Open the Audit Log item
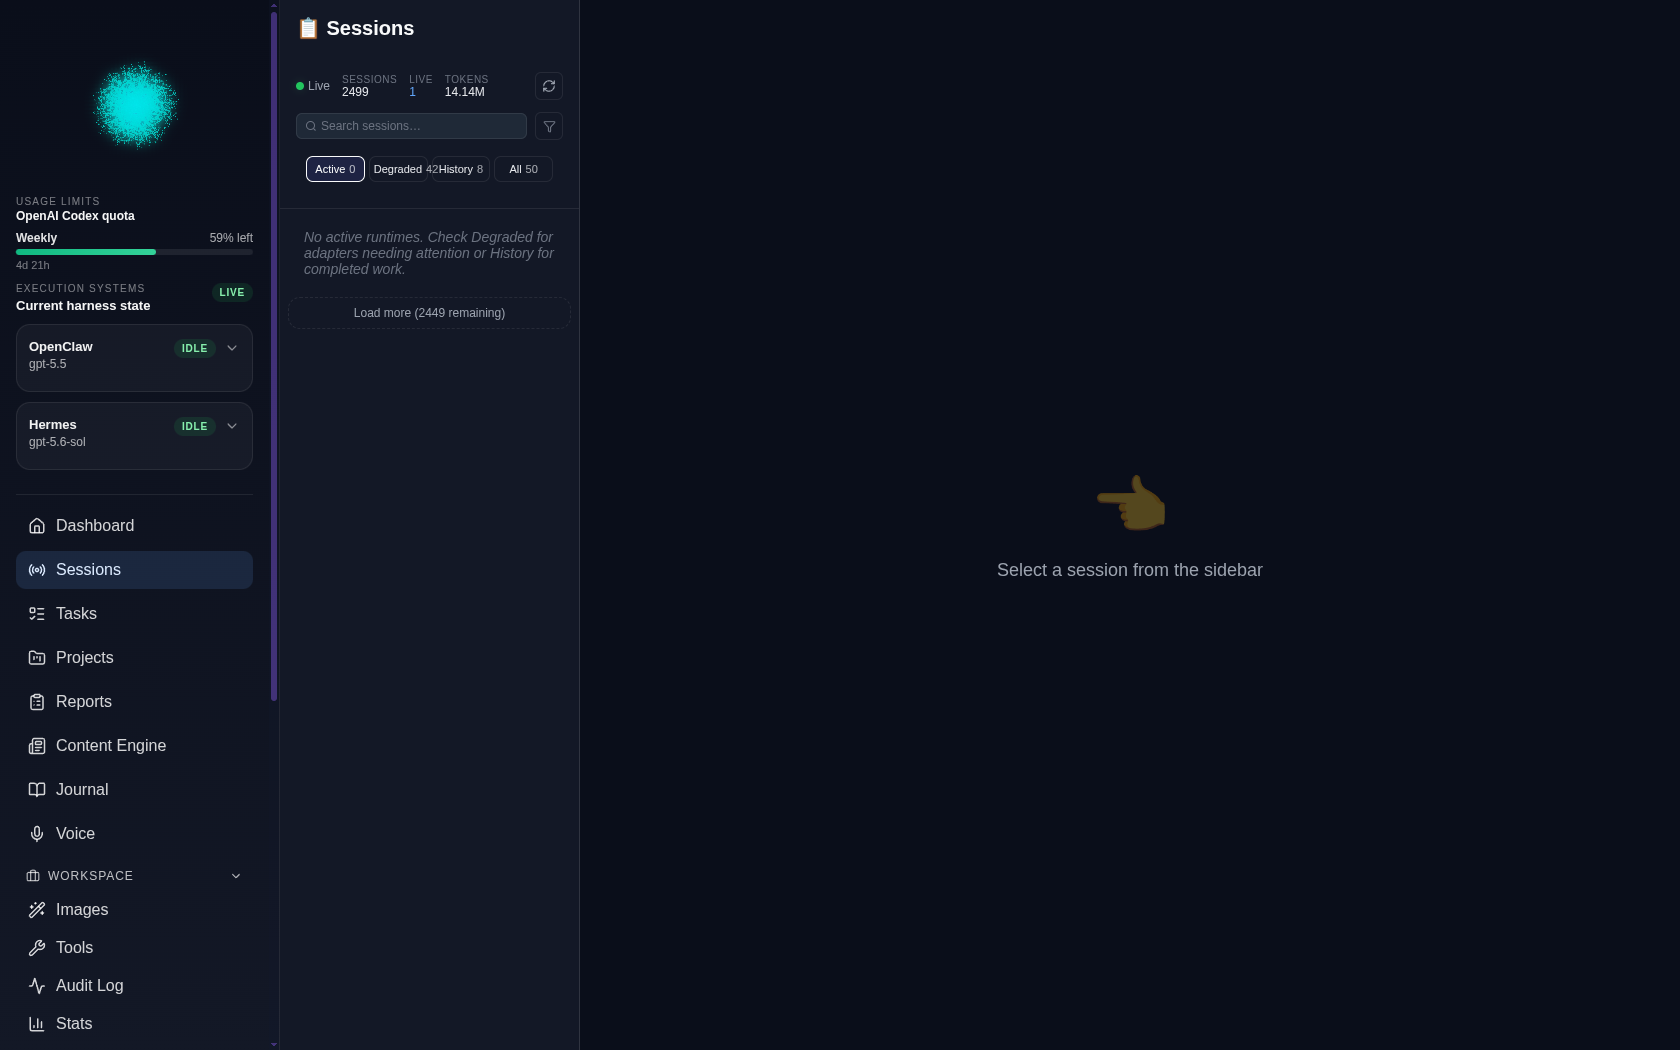Image resolution: width=1680 pixels, height=1050 pixels. (134, 986)
